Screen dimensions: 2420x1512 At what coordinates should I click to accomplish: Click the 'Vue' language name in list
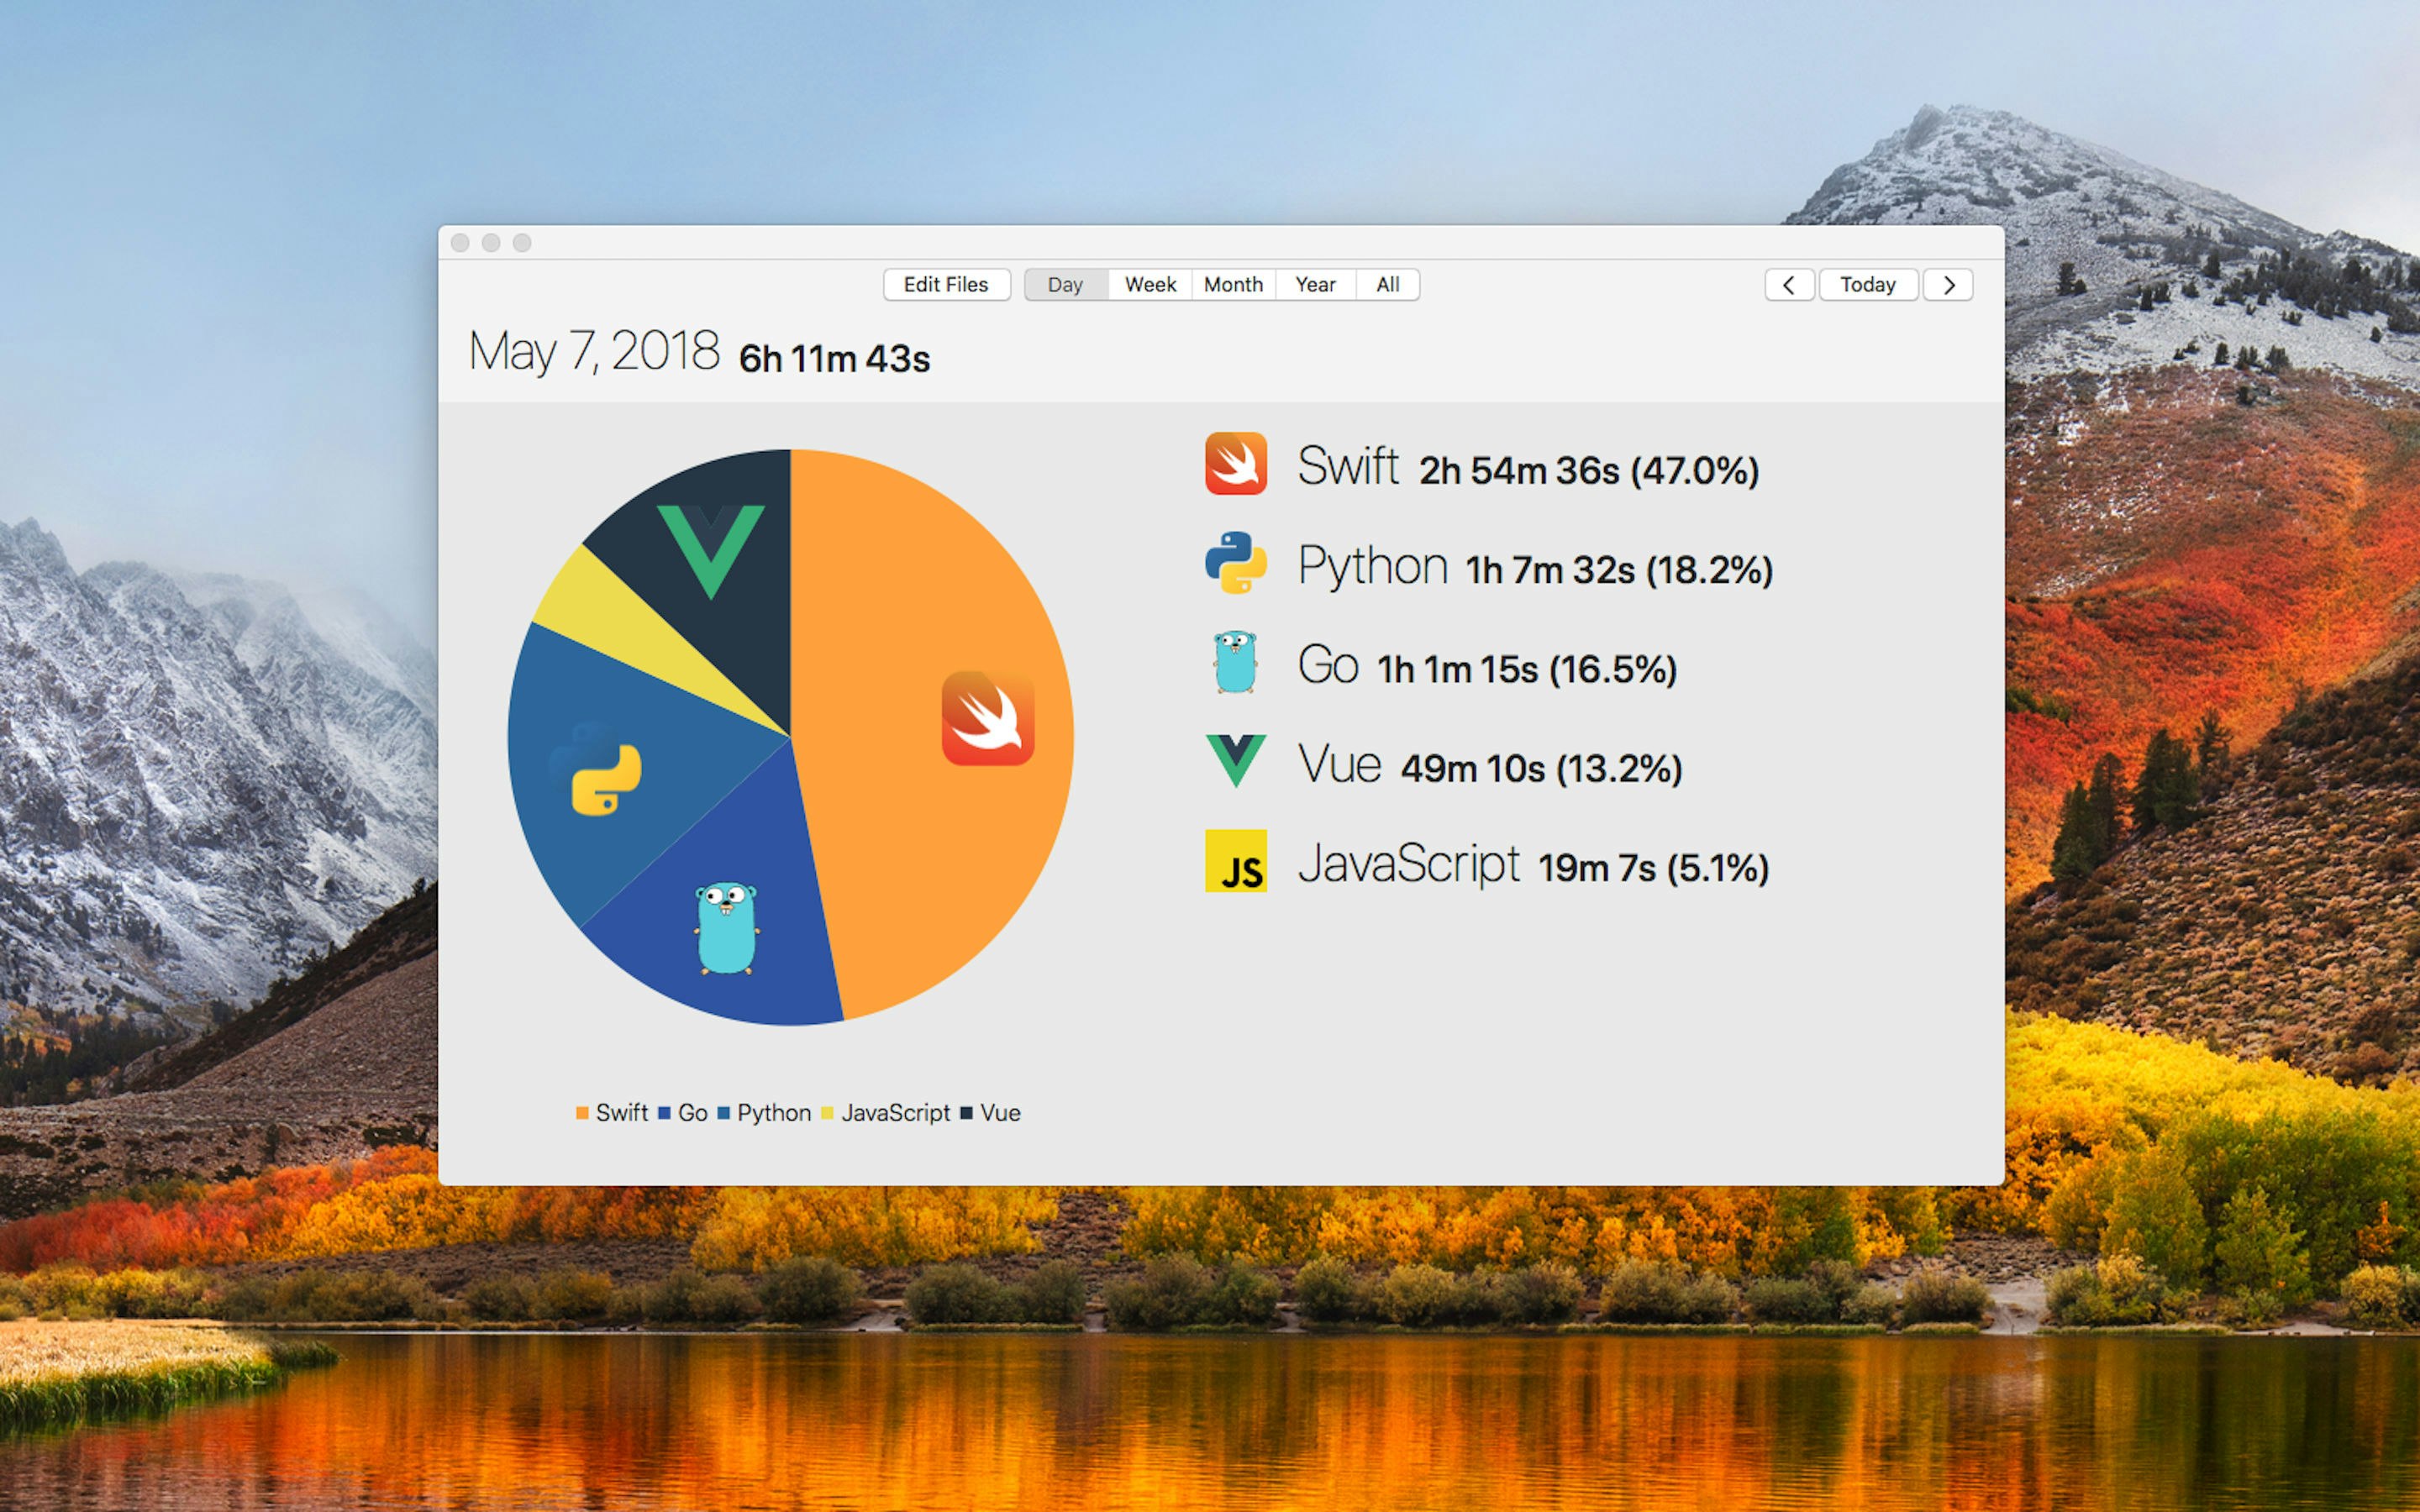click(x=1340, y=764)
